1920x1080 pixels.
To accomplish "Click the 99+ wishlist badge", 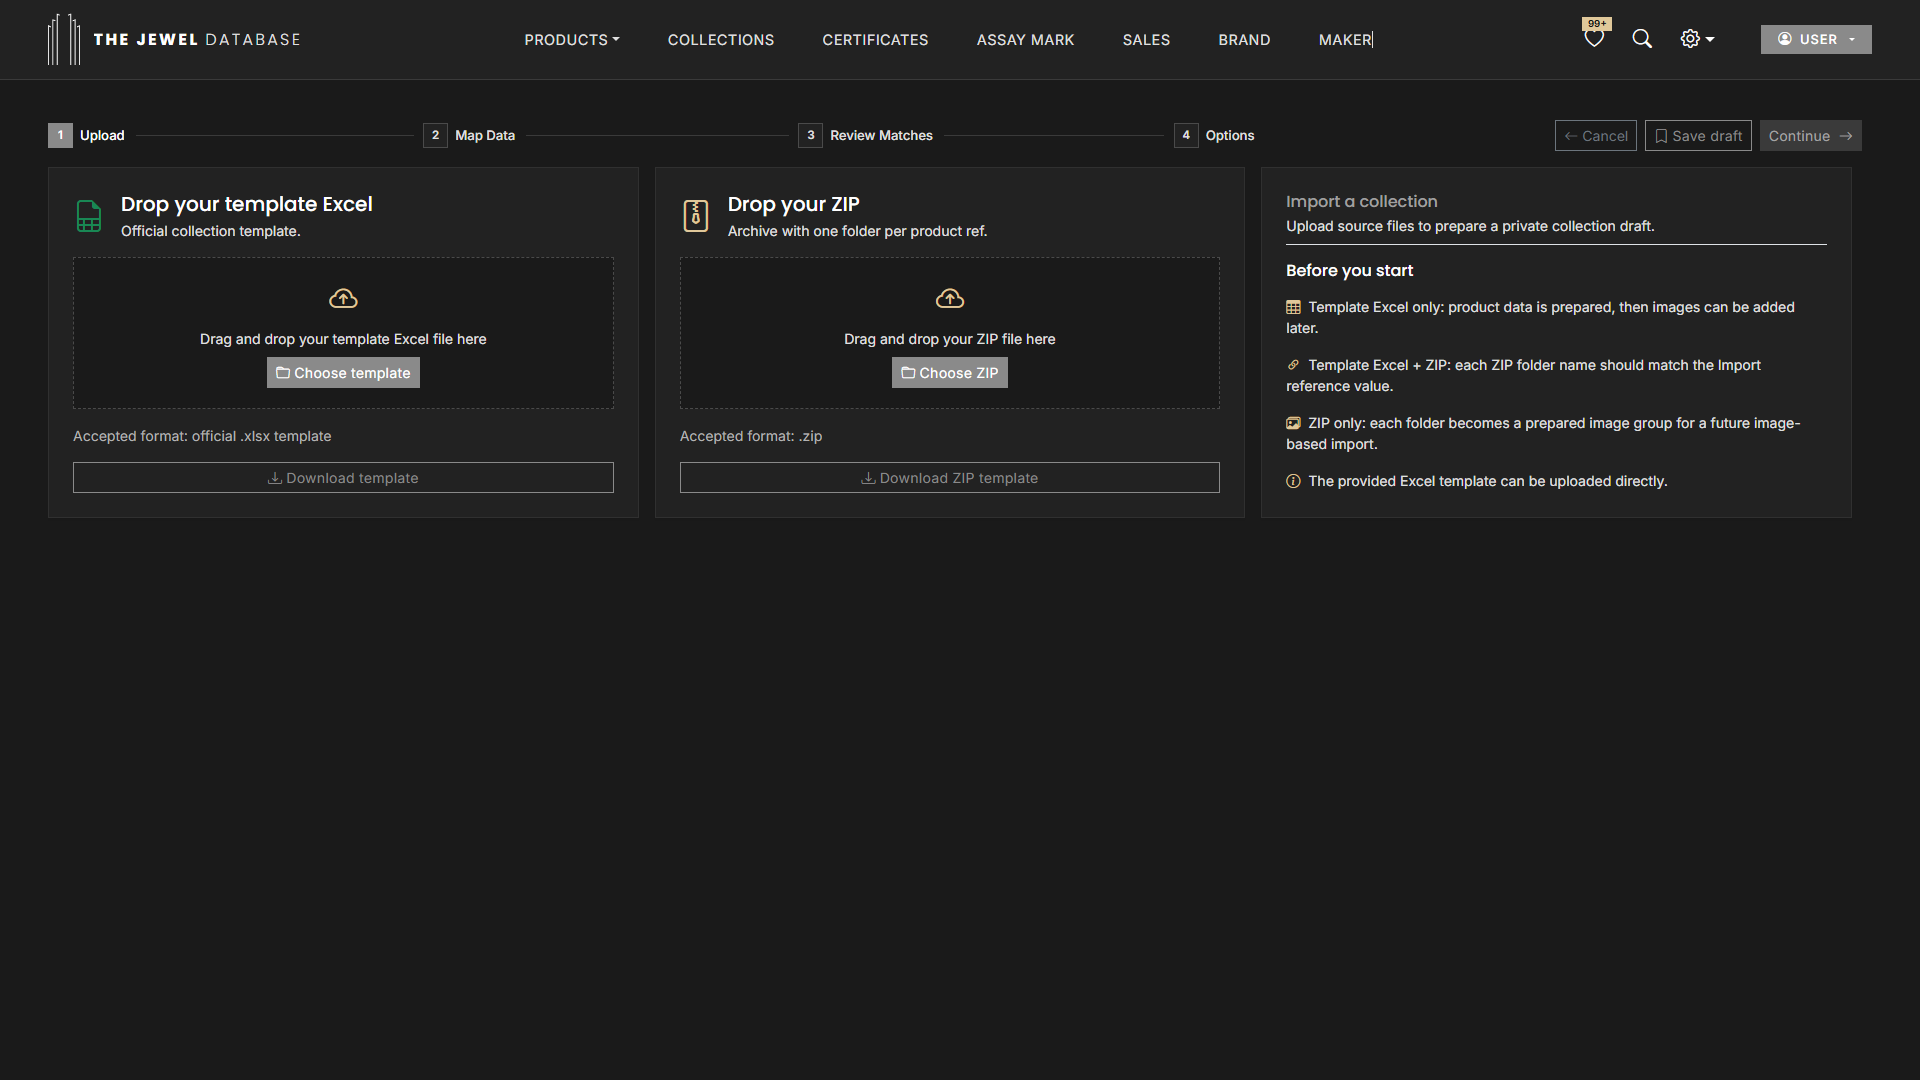I will 1597,23.
